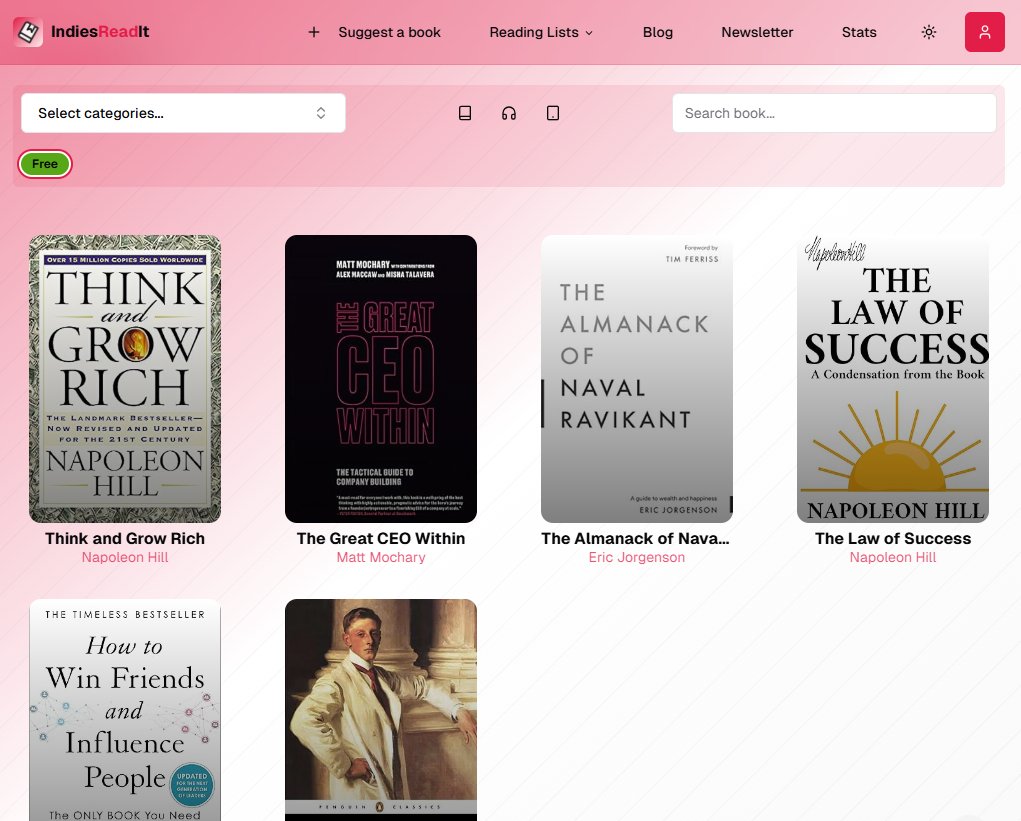The height and width of the screenshot is (821, 1021).
Task: Open the Think and Grow Rich cover
Action: 125,379
